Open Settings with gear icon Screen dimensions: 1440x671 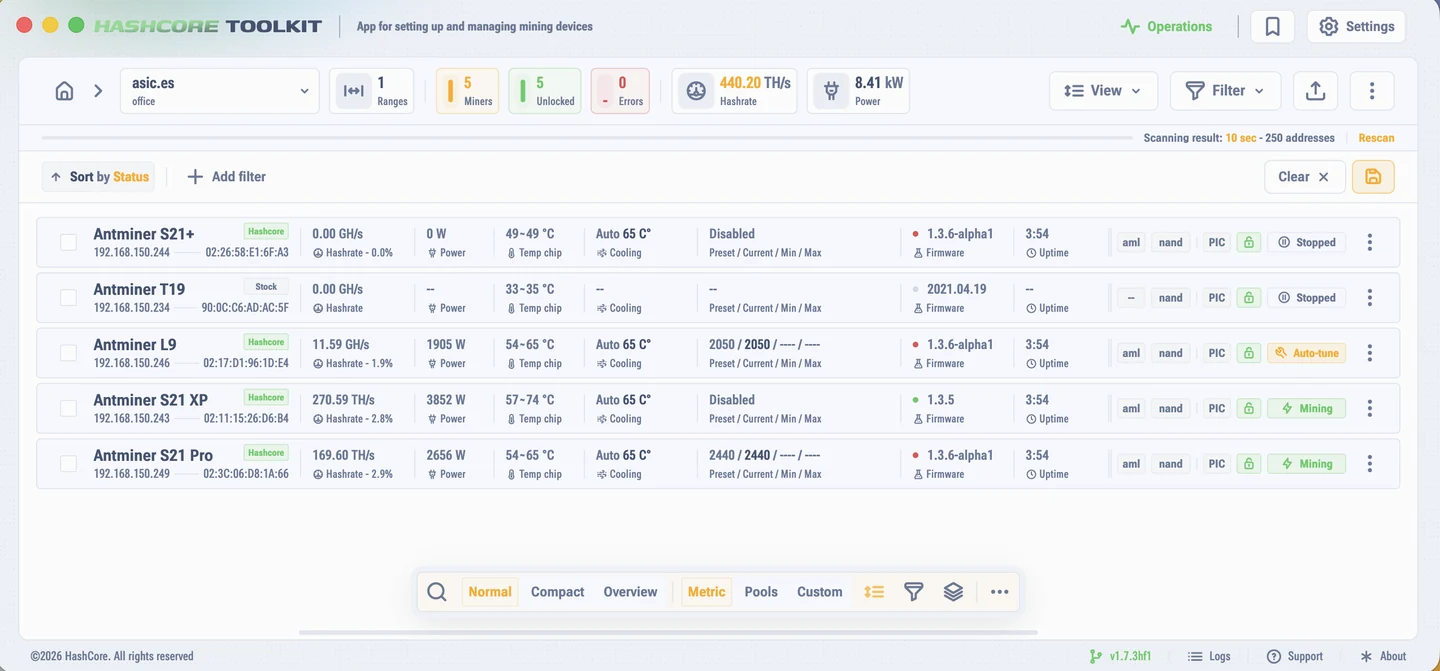point(1356,27)
